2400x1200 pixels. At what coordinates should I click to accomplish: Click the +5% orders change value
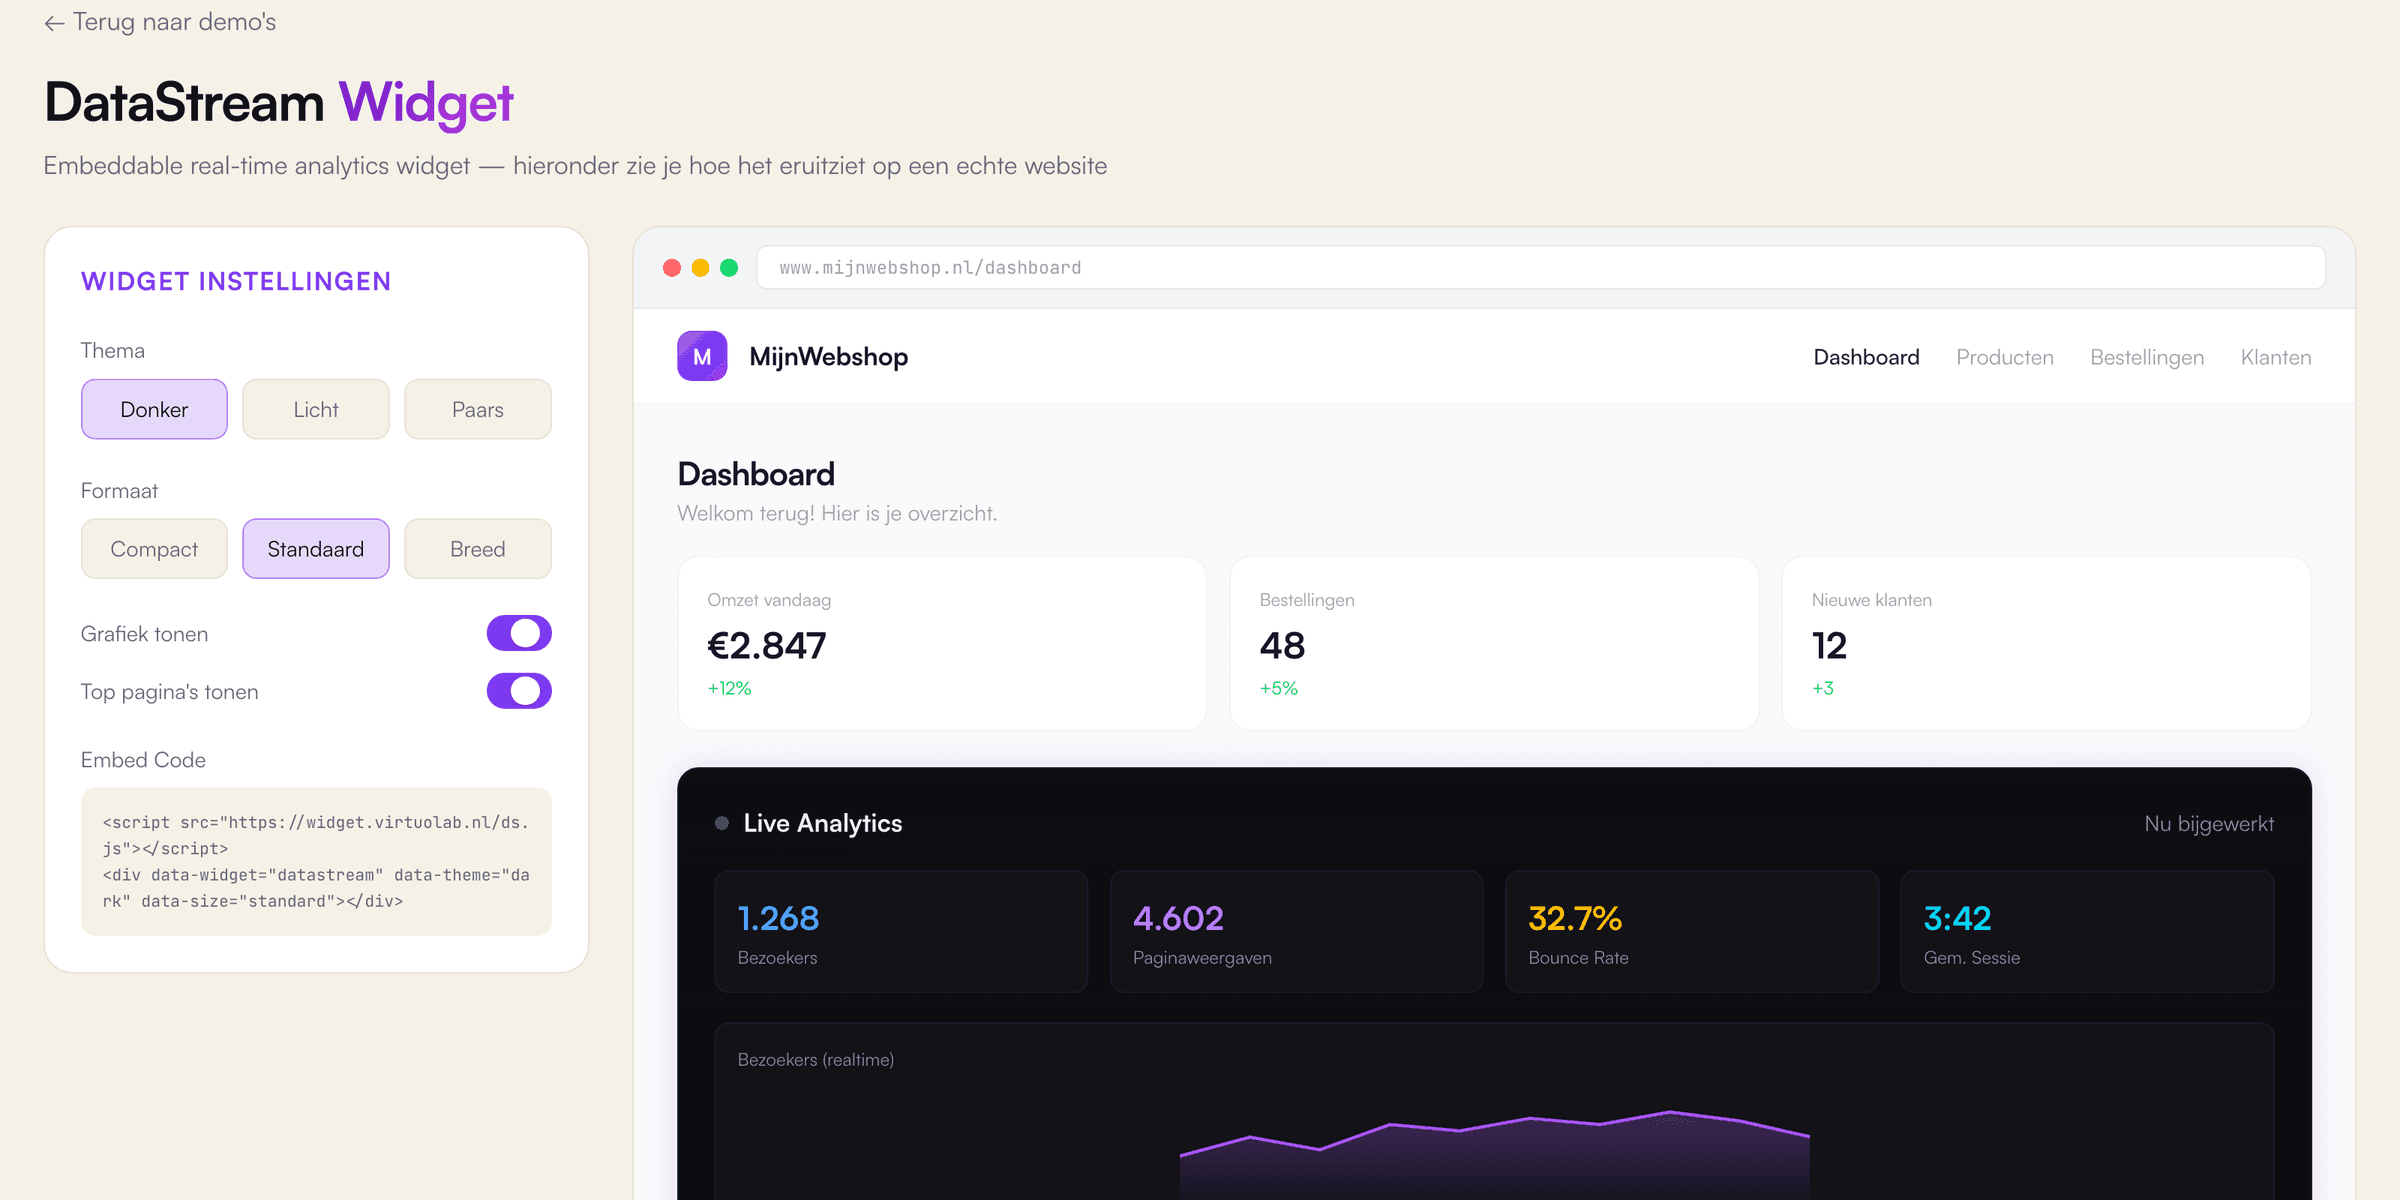[x=1279, y=688]
